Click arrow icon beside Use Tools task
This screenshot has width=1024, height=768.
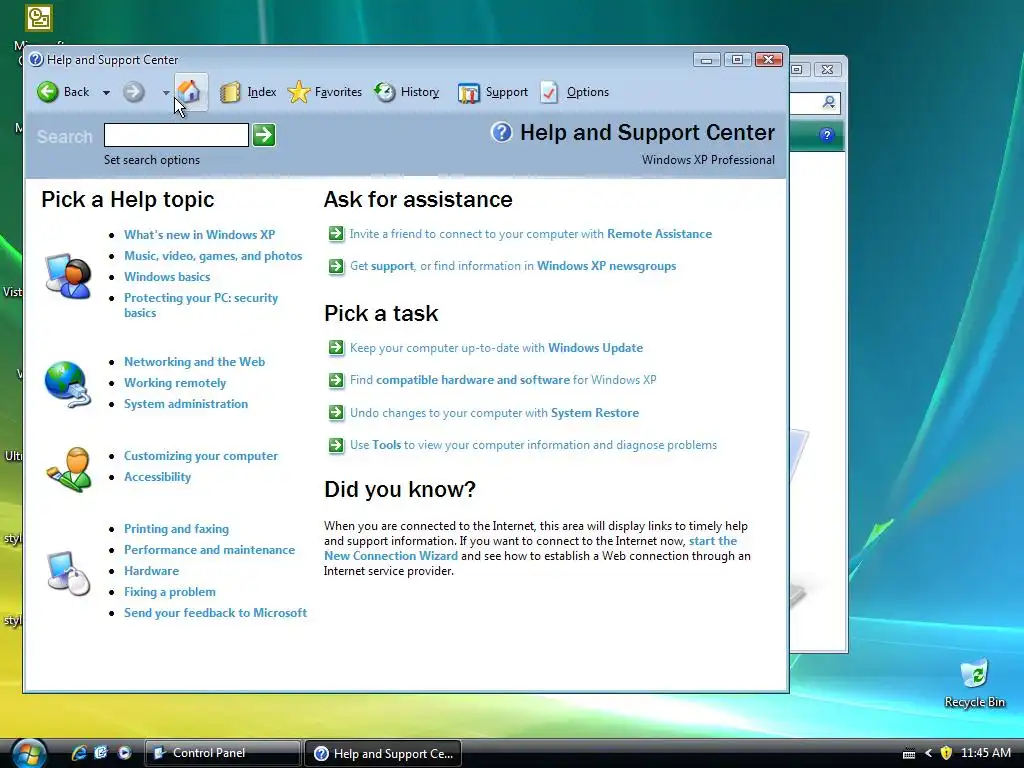(336, 445)
